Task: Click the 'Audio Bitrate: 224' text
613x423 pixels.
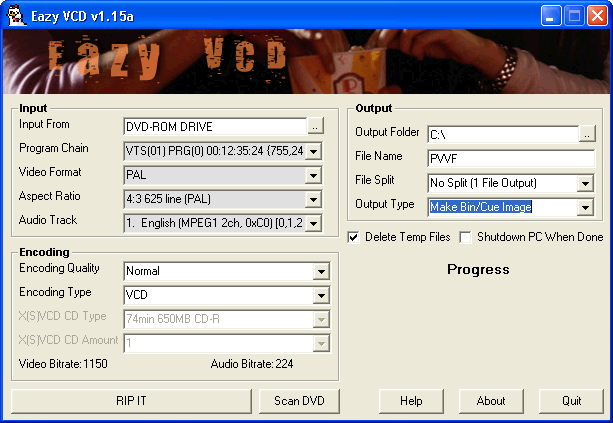Action: [252, 364]
